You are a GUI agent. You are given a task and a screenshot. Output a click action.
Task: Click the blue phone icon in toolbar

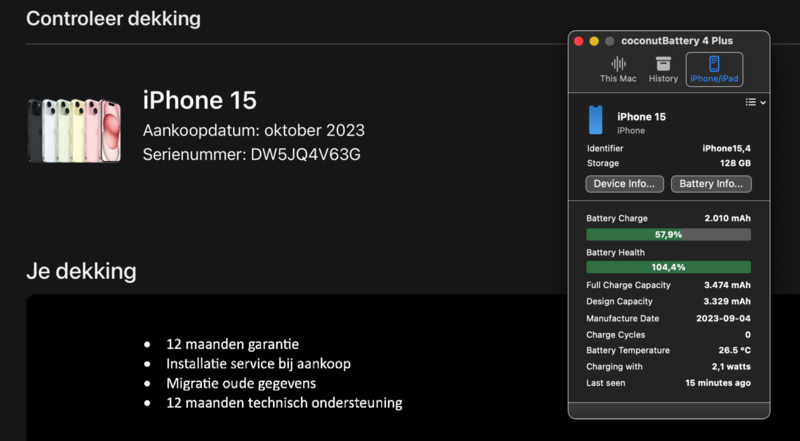click(714, 64)
